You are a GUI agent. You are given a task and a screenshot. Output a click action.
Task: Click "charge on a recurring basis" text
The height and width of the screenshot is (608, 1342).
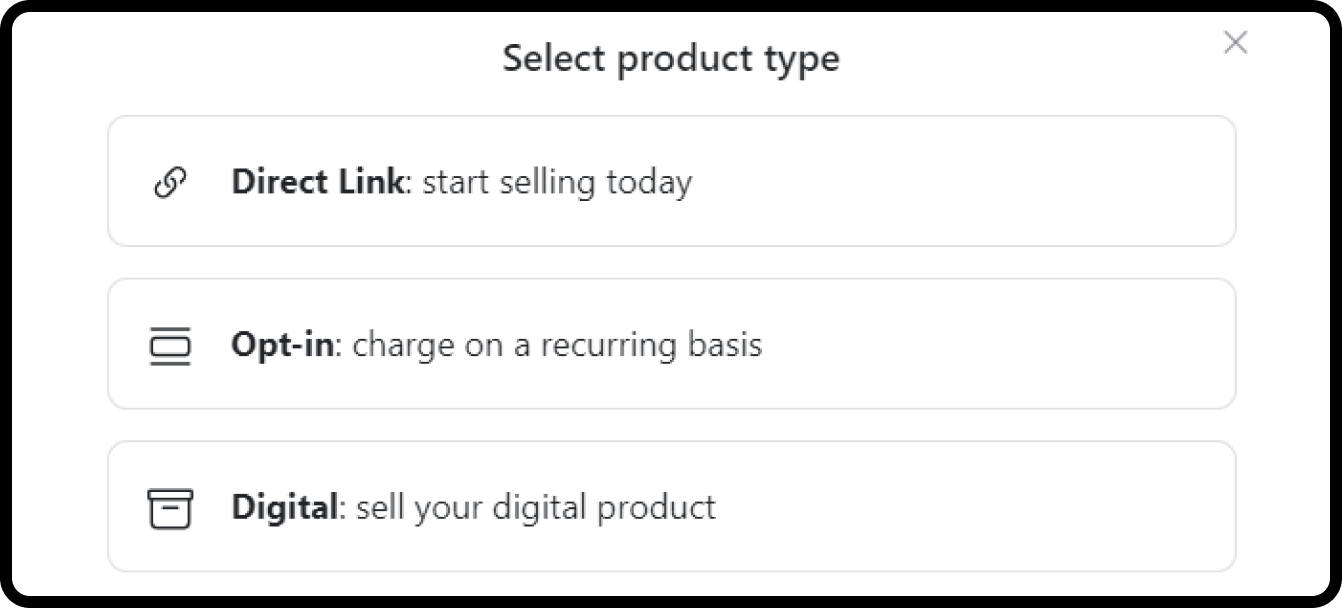[557, 345]
